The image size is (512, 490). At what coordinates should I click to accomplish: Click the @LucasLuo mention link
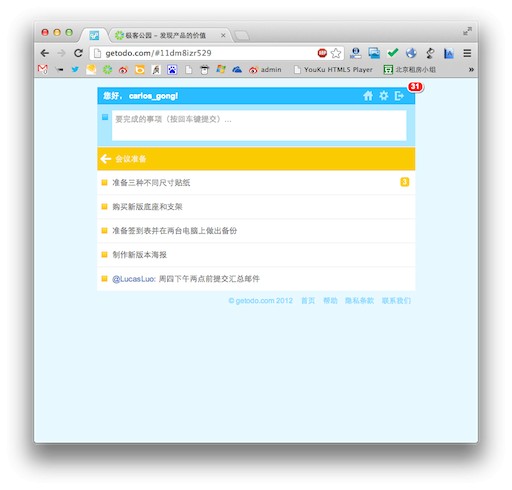click(x=134, y=279)
